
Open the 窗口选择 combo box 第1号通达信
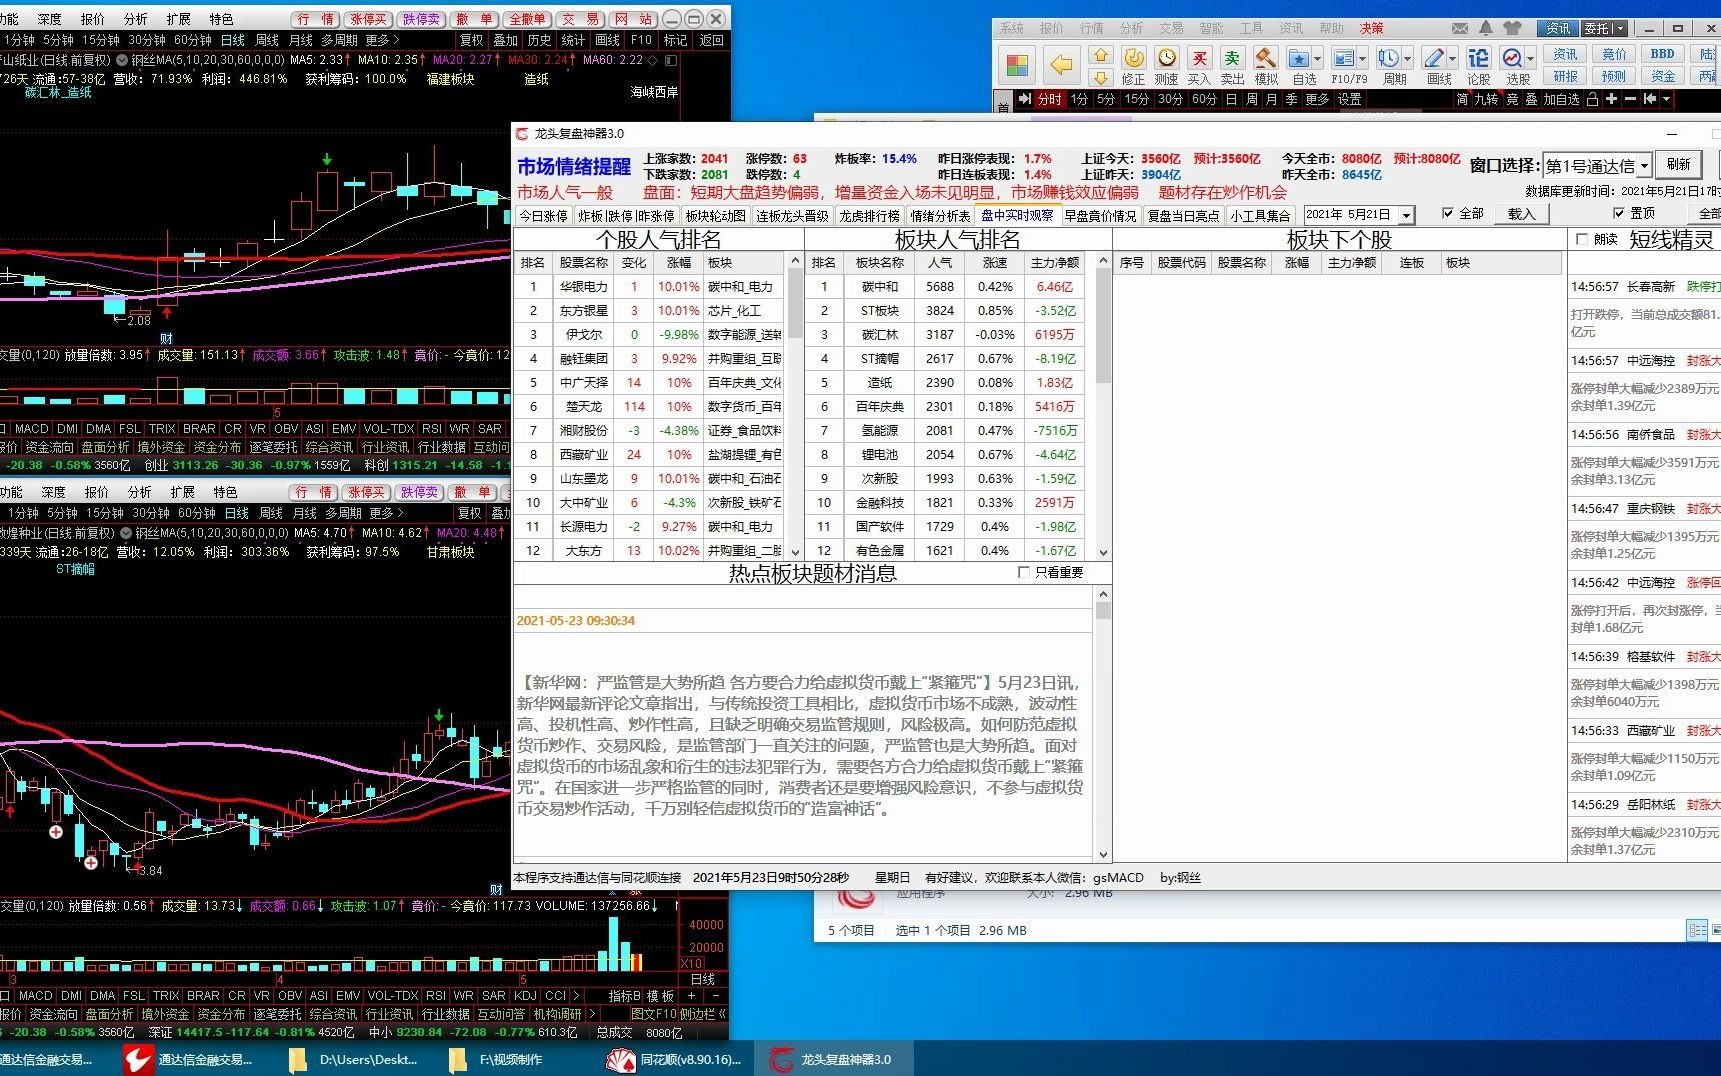pos(1597,166)
